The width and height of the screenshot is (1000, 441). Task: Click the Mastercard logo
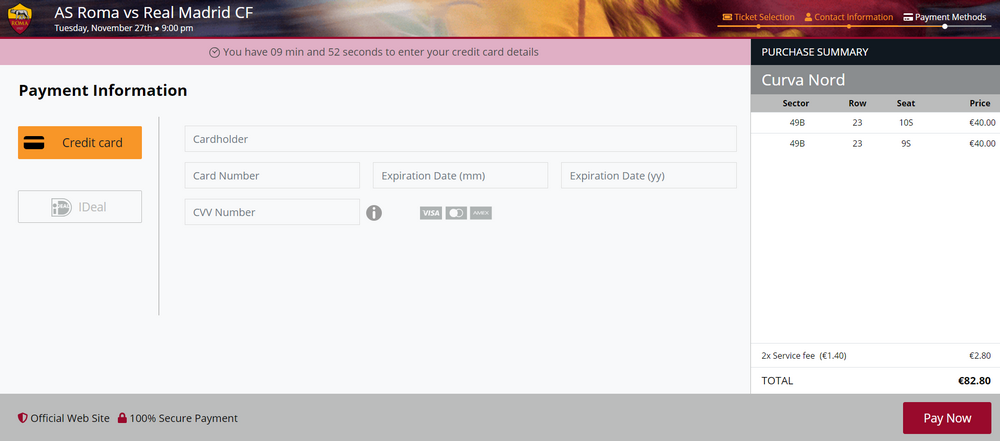456,213
